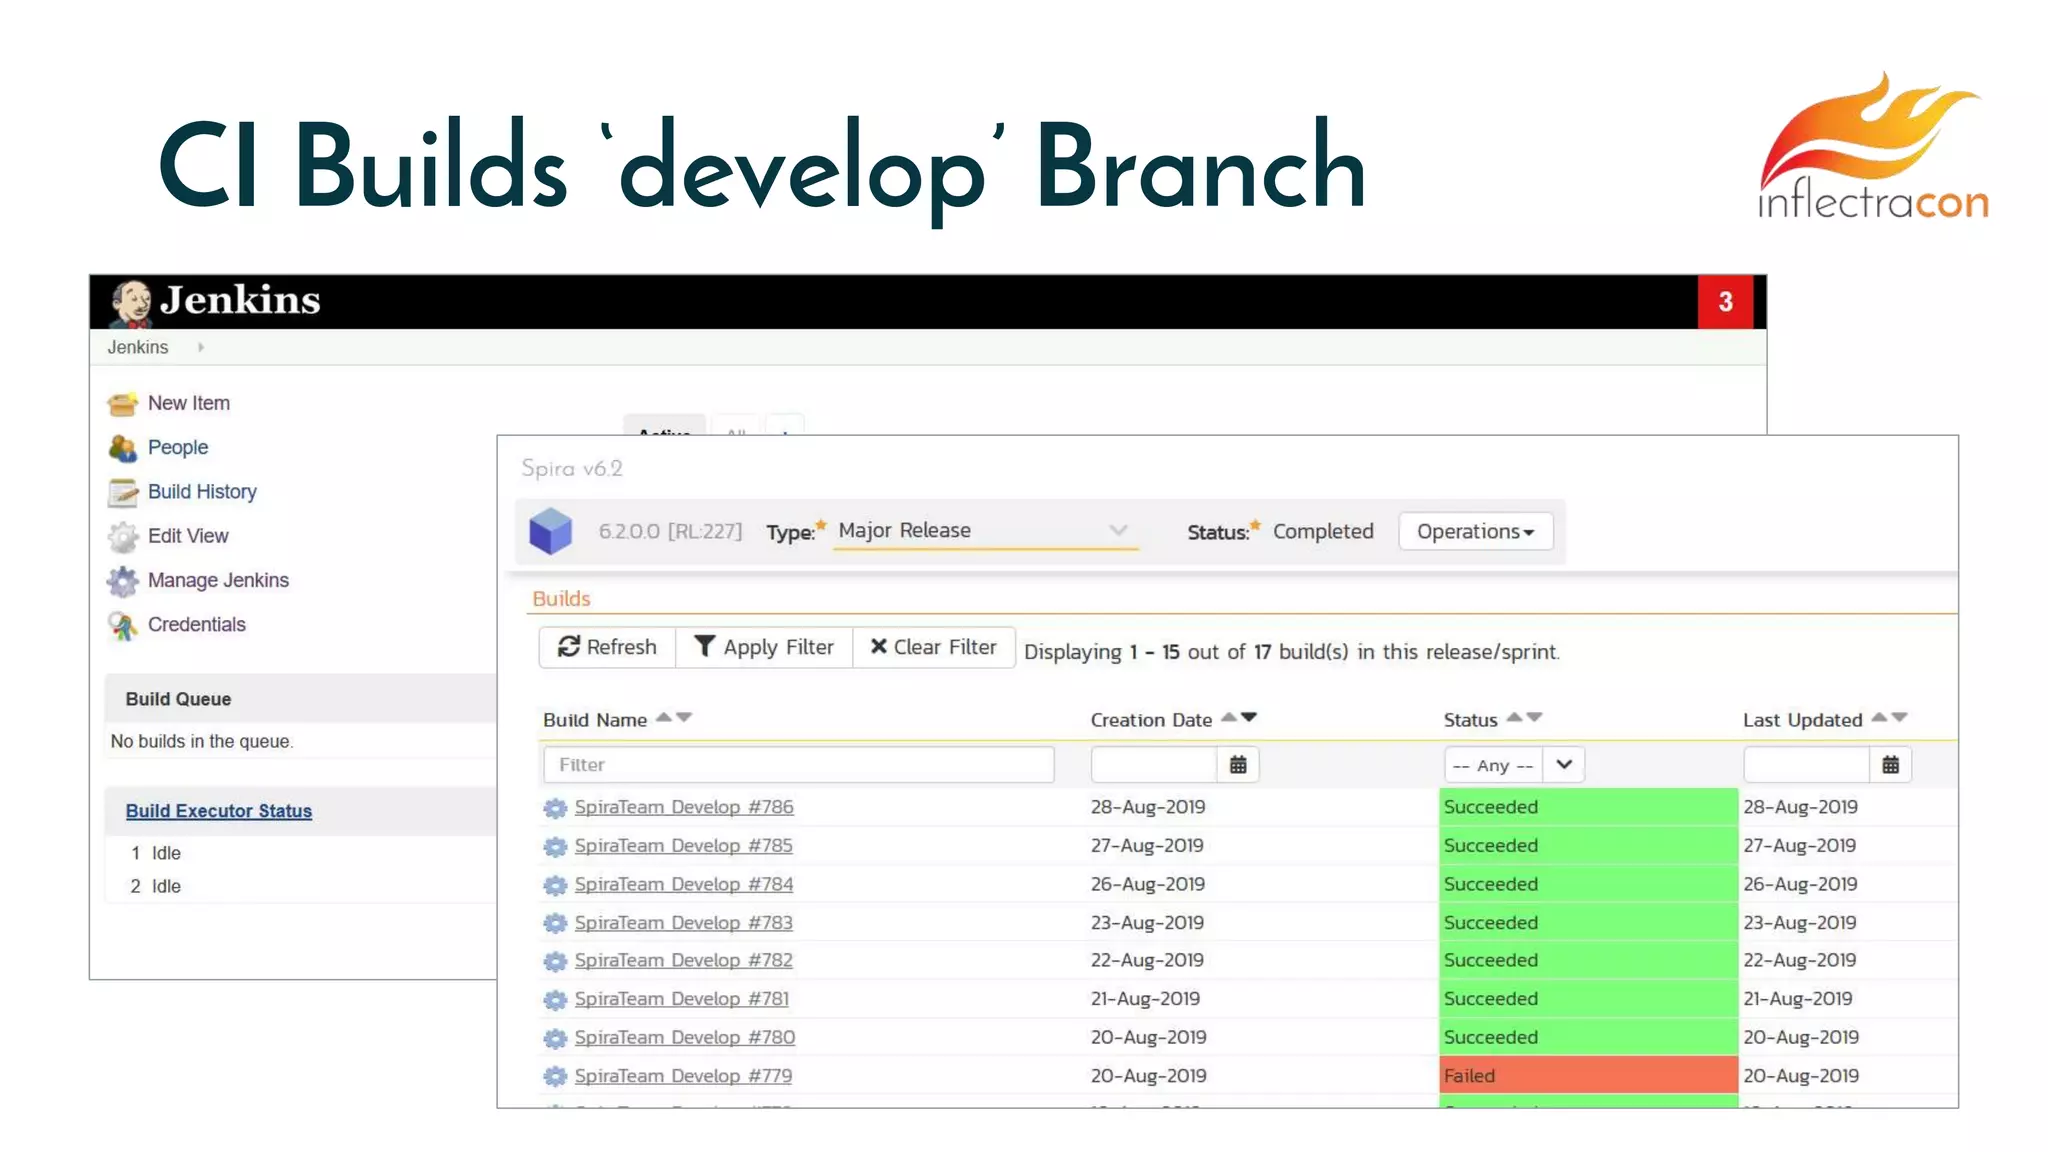Image resolution: width=2048 pixels, height=1152 pixels.
Task: Click build icon beside SpiraTeam Develop #785
Action: [x=555, y=847]
